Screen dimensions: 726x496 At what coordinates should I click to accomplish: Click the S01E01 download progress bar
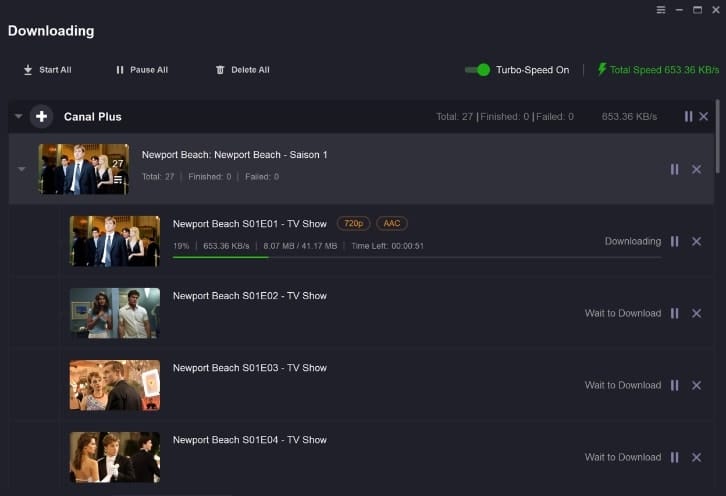point(417,257)
